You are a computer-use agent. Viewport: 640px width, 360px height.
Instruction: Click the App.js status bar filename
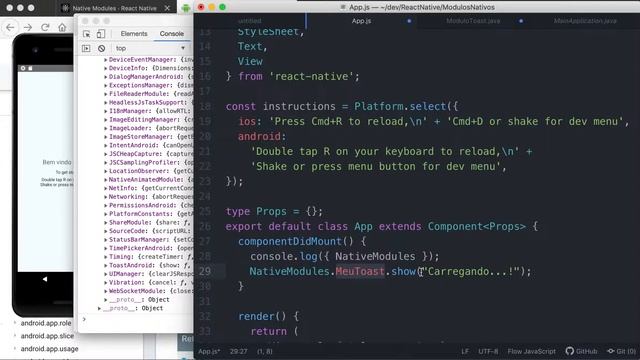(x=209, y=351)
